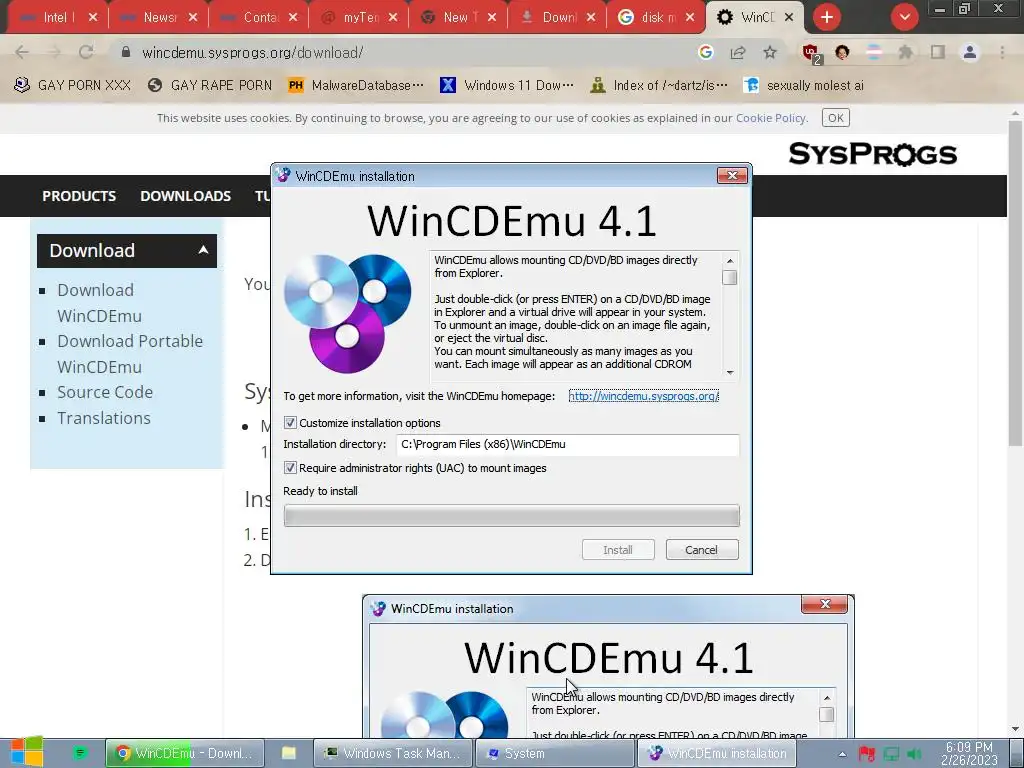Toggle Require administrator rights (UAC) checkbox

click(291, 468)
